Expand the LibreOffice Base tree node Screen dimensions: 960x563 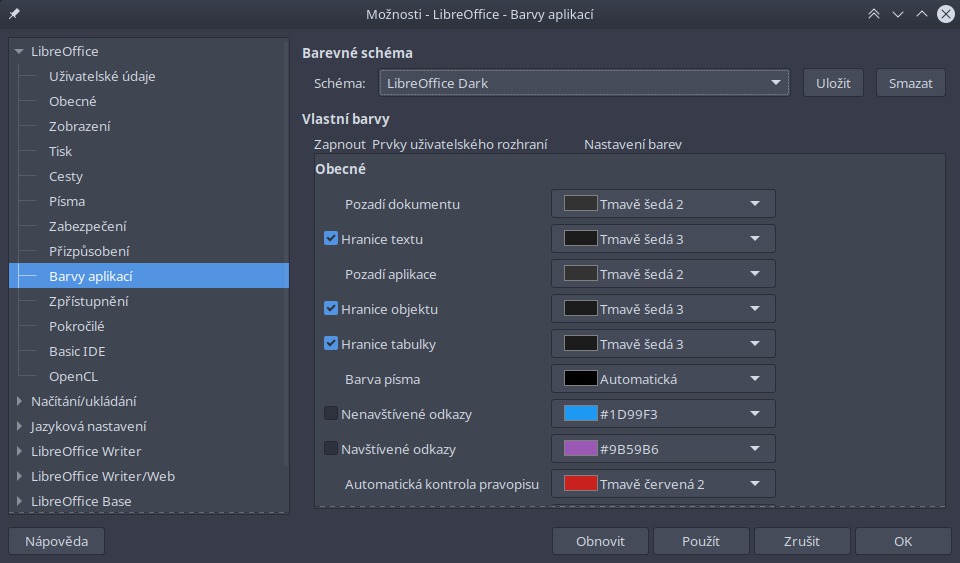19,501
